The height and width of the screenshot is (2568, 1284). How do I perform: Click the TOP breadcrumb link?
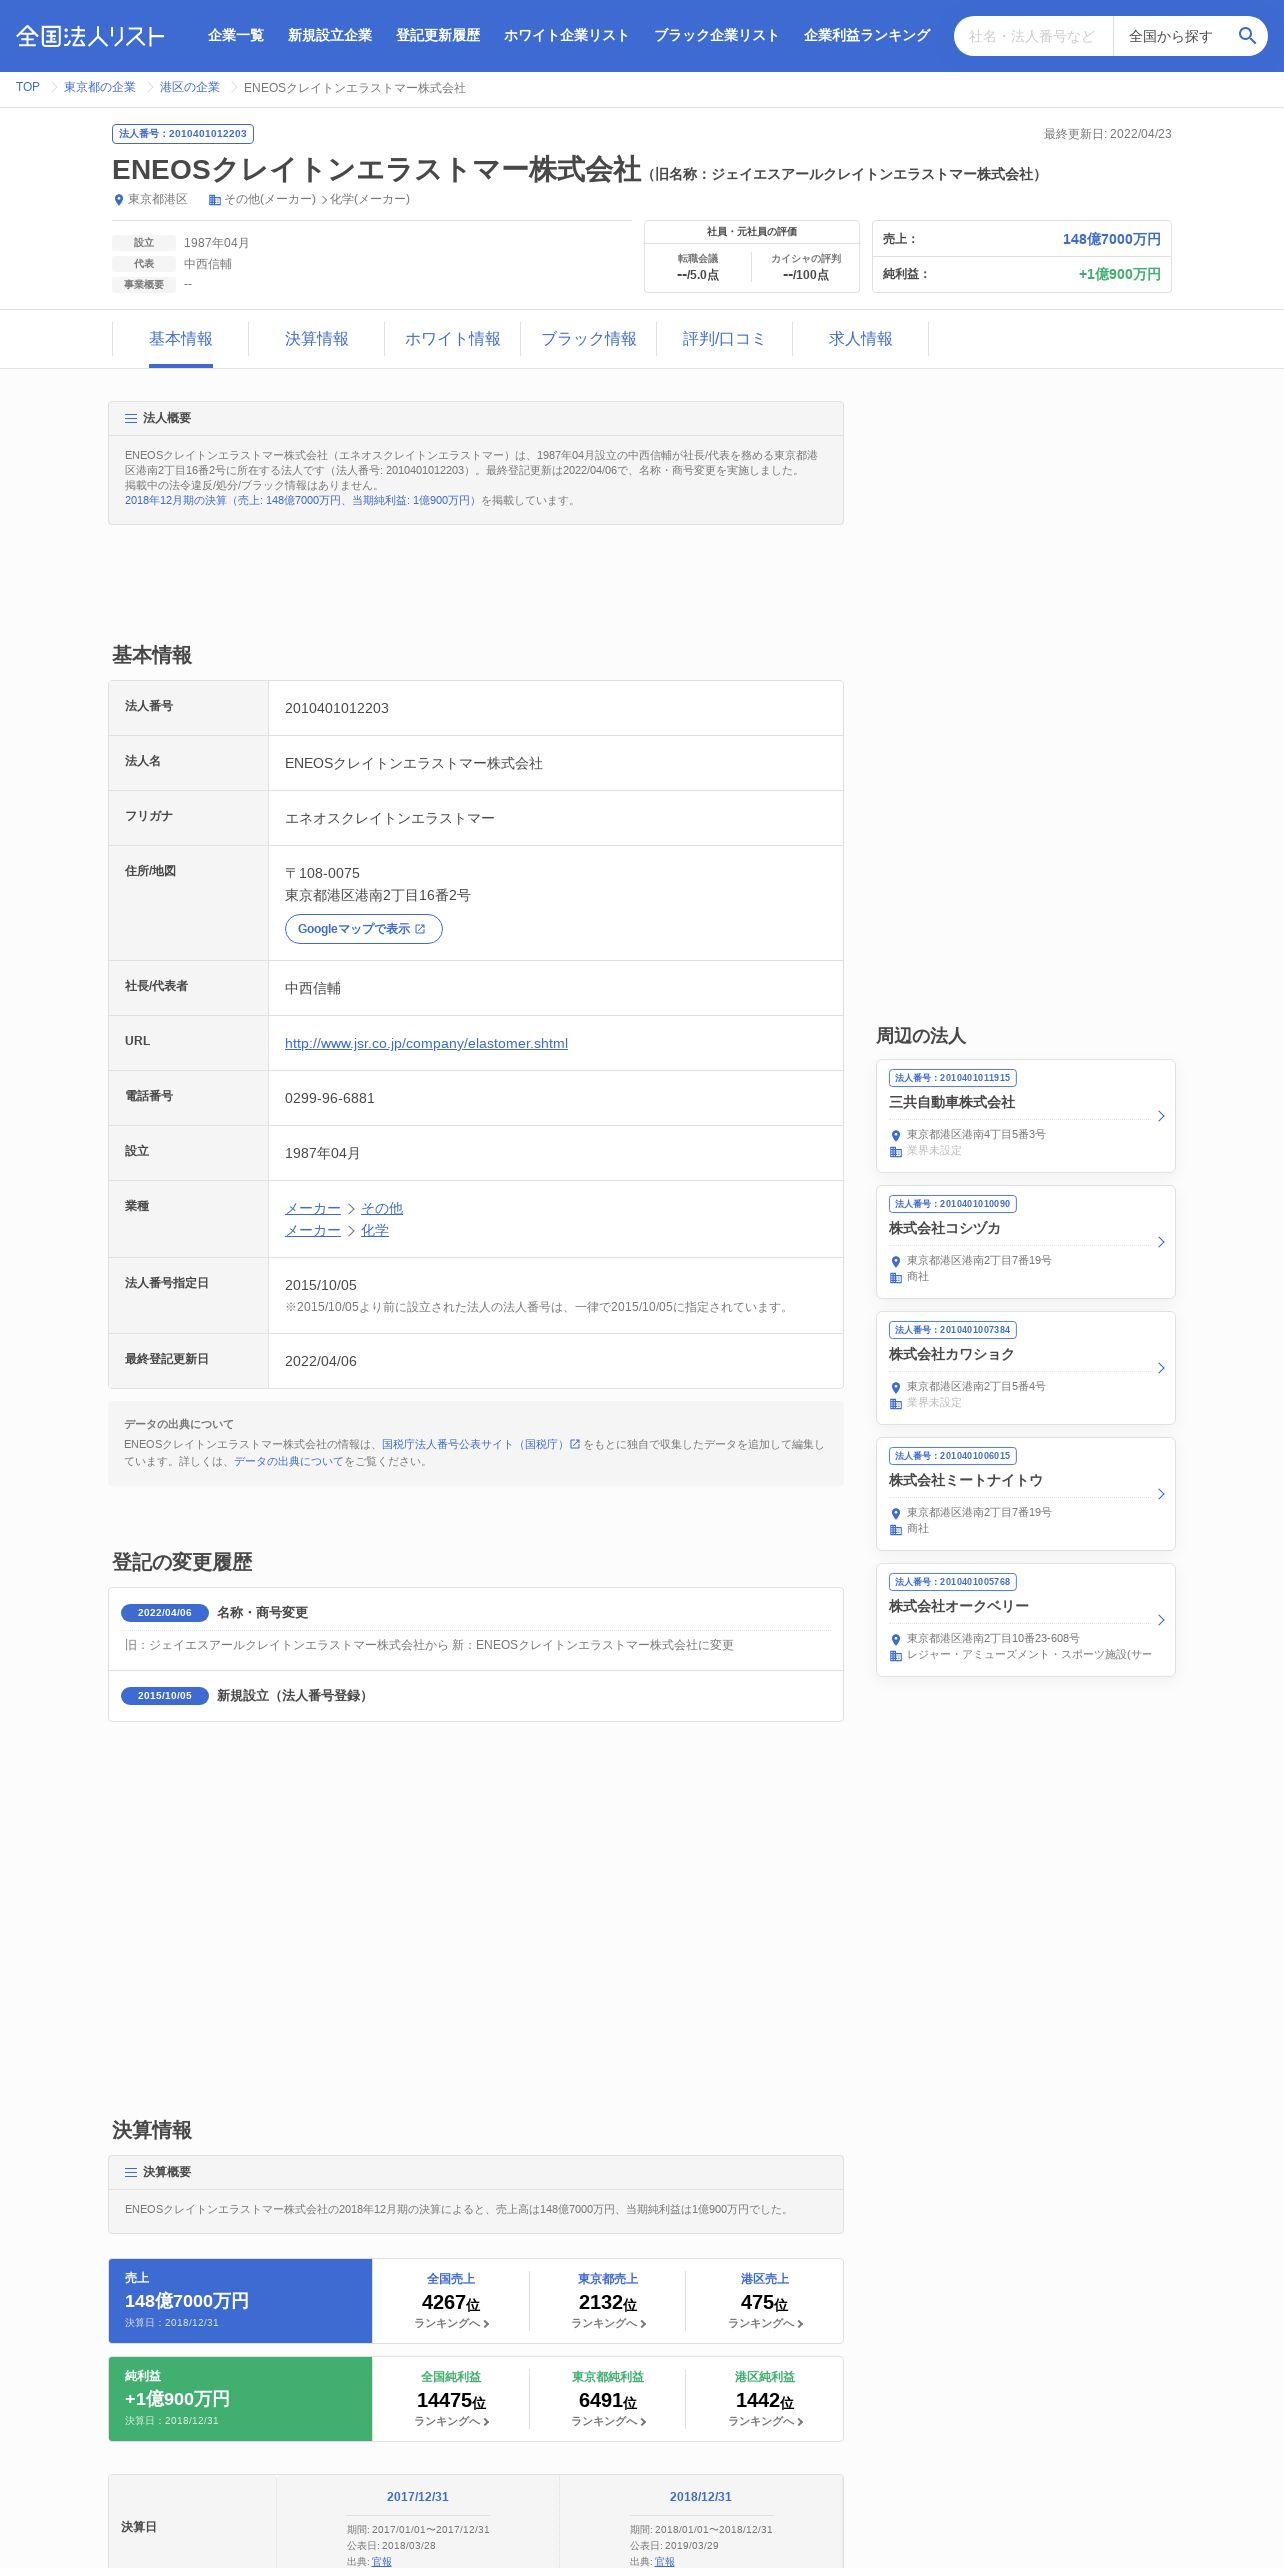click(x=28, y=87)
